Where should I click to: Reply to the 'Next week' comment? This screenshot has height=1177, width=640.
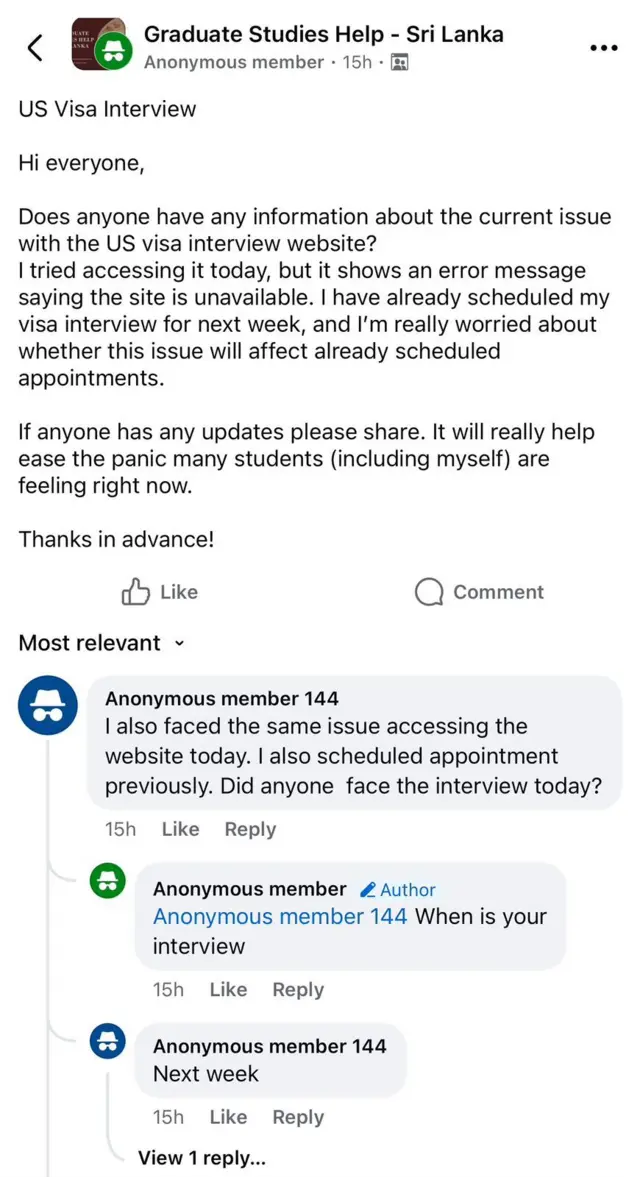click(298, 1117)
